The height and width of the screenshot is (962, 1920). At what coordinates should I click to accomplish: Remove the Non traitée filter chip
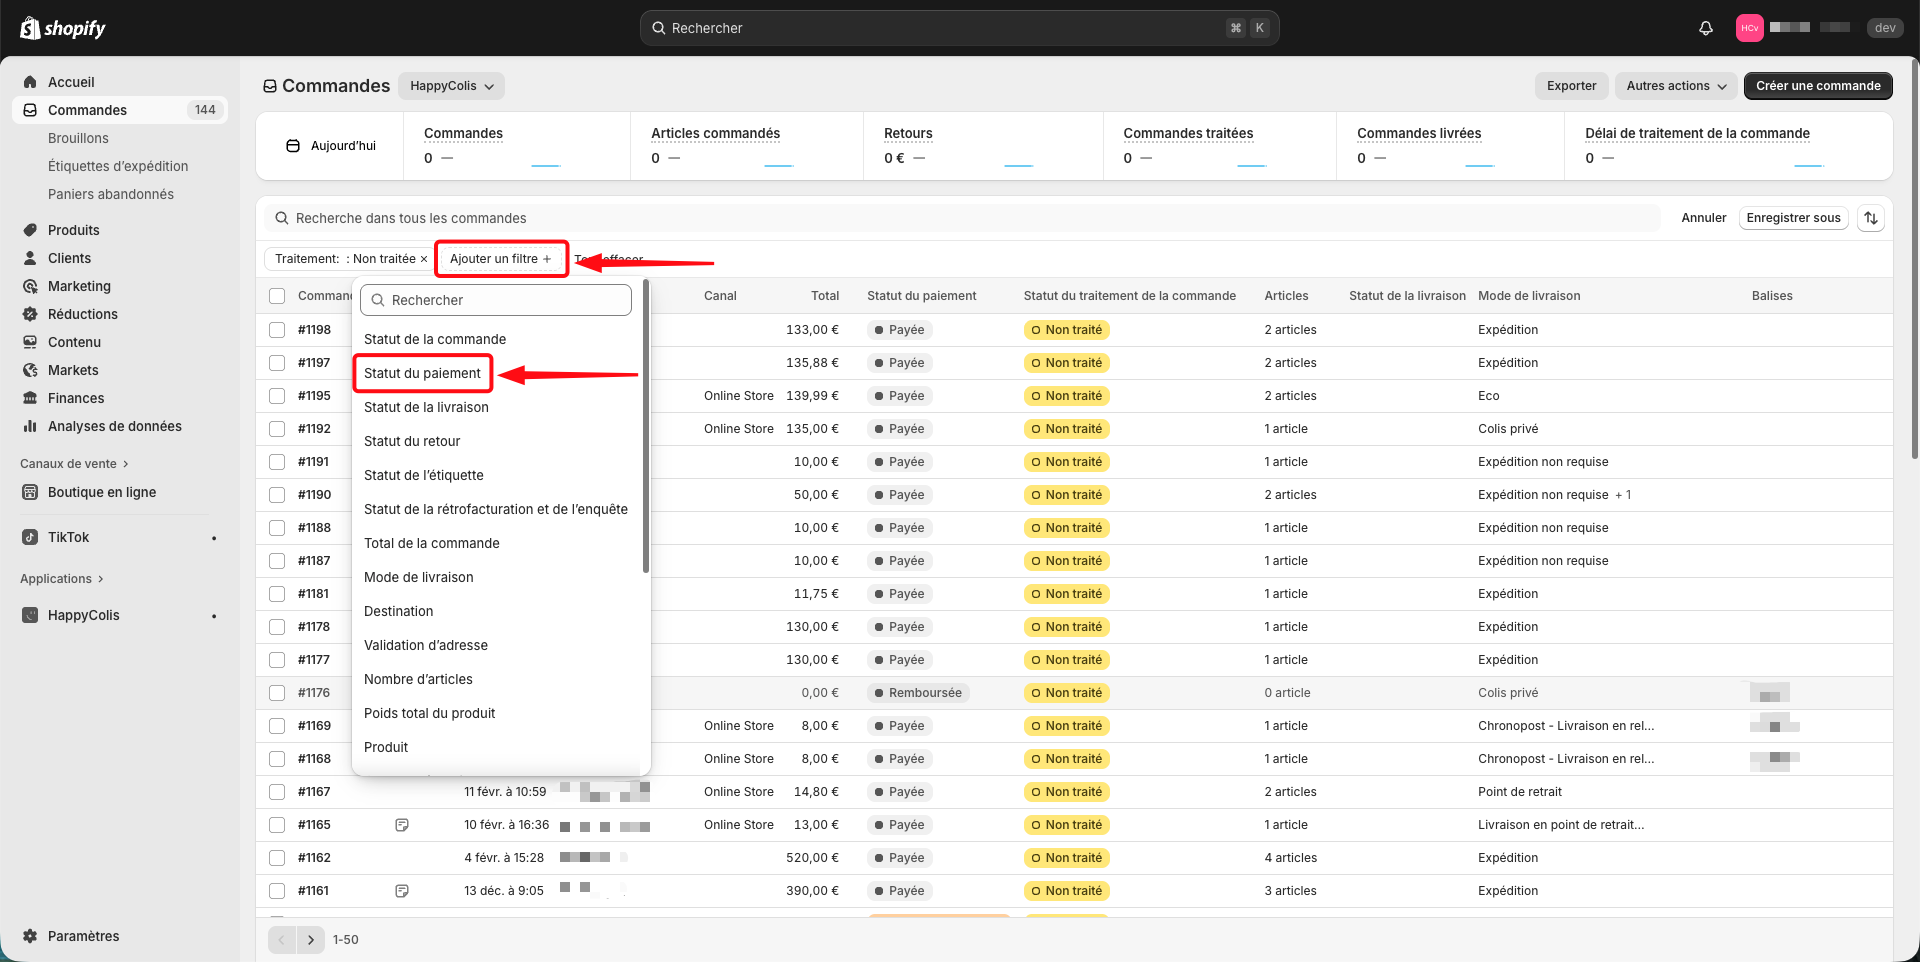click(424, 259)
